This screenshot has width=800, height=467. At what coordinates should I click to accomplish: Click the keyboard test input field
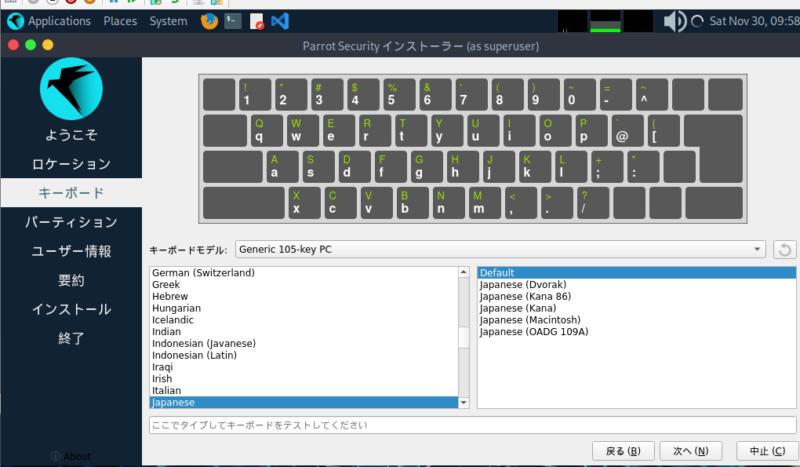click(x=470, y=425)
